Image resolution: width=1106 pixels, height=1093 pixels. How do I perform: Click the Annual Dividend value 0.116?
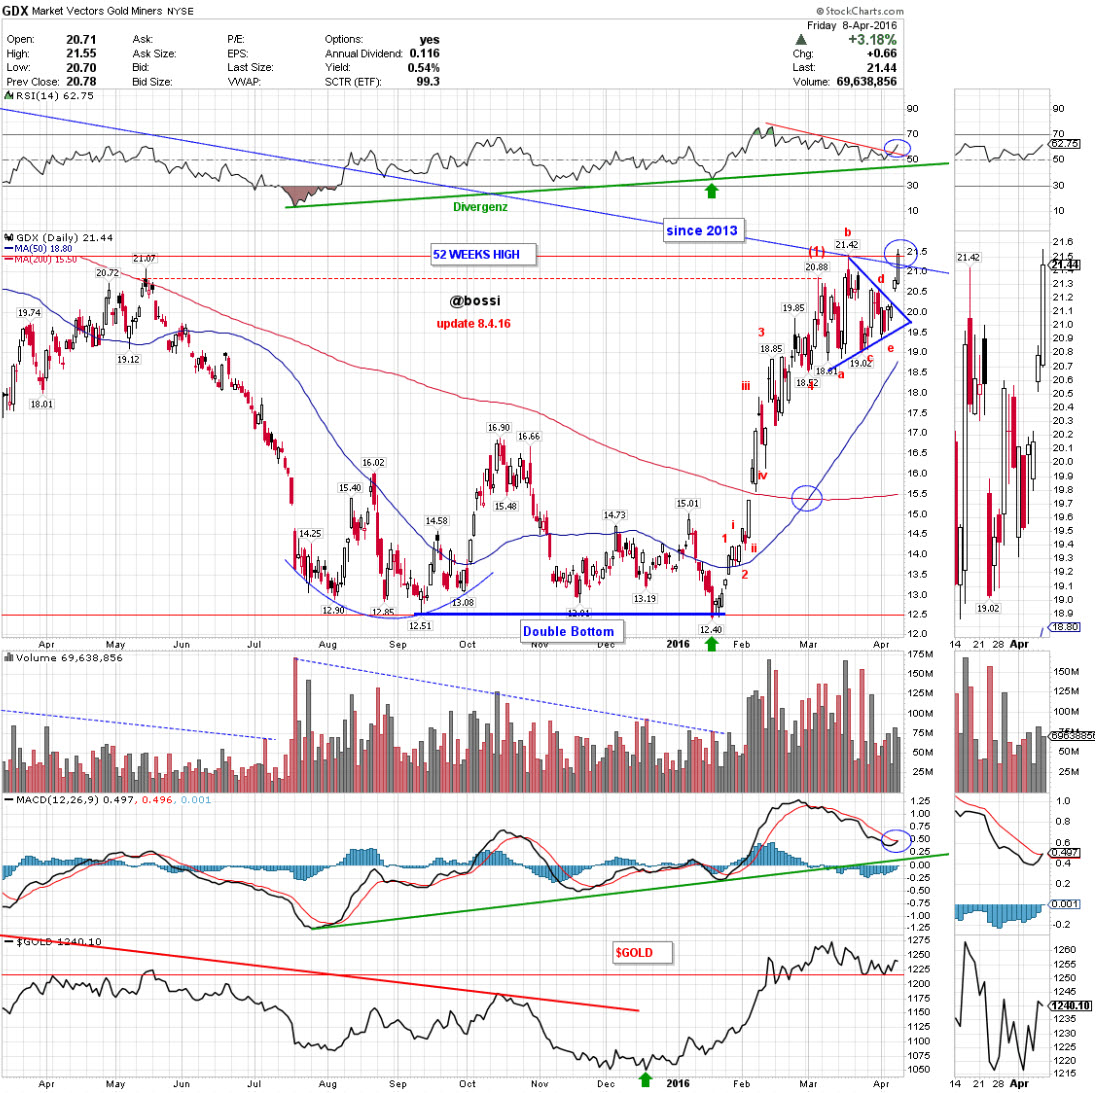point(423,54)
